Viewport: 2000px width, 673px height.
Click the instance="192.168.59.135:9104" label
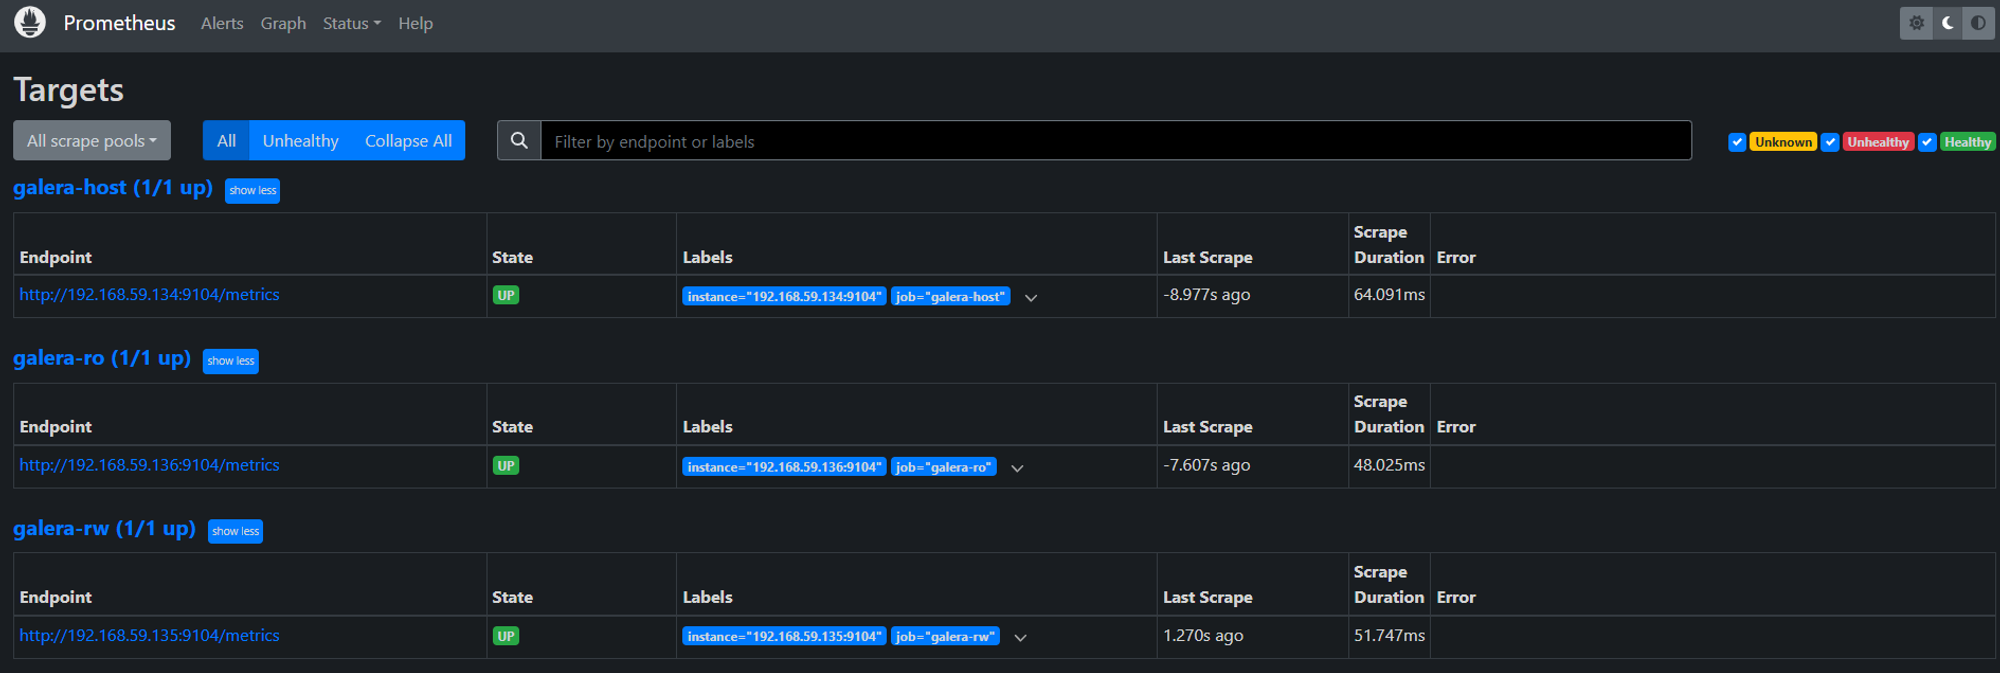coord(784,637)
